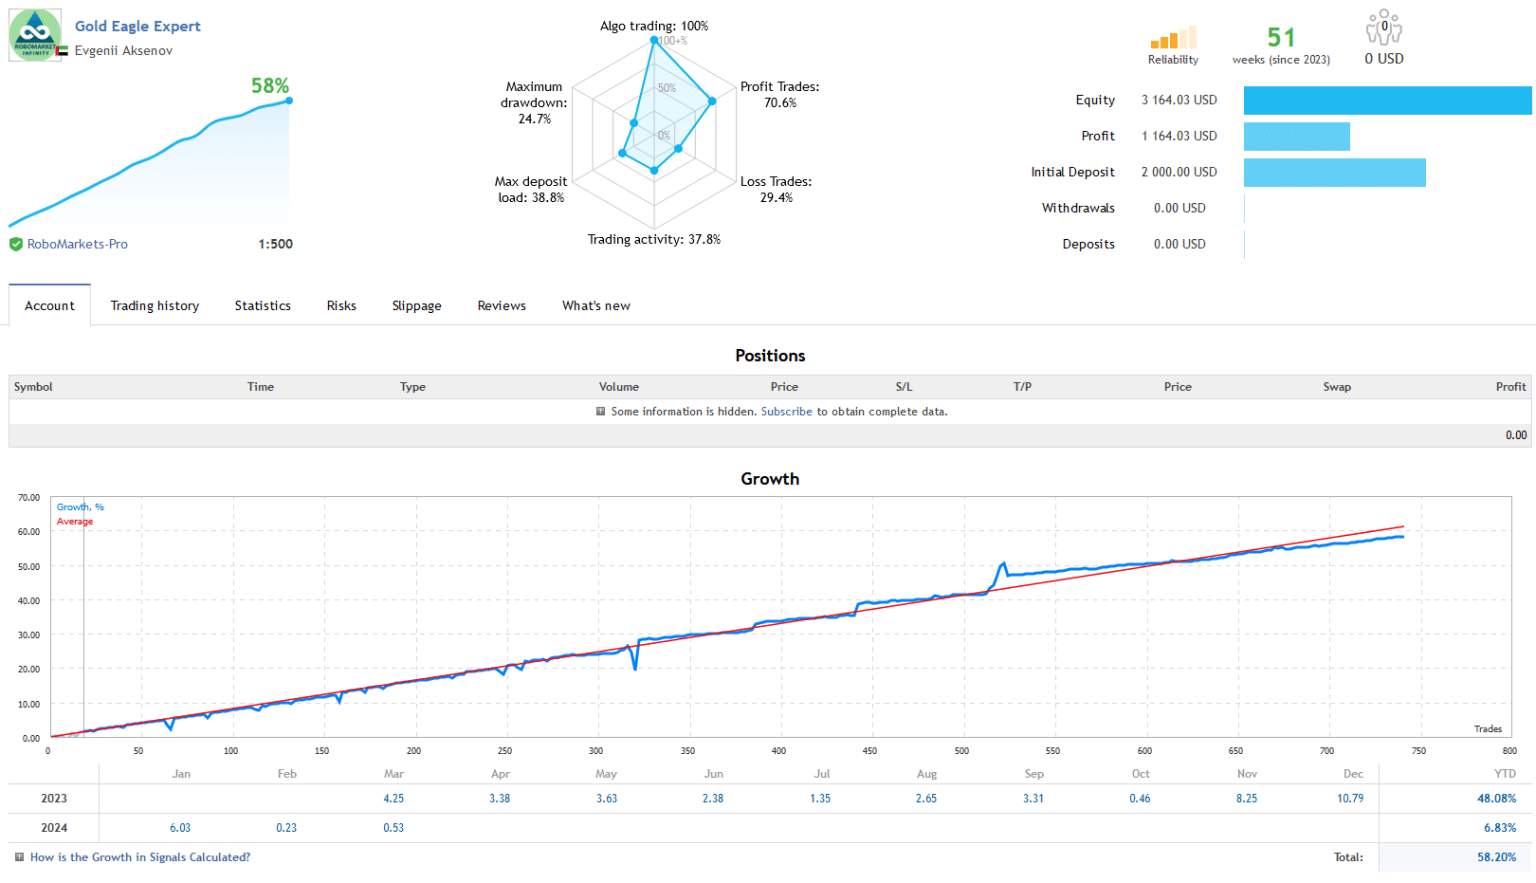Toggle the Average legend line in the chart
This screenshot has height=883, width=1536.
click(x=74, y=521)
